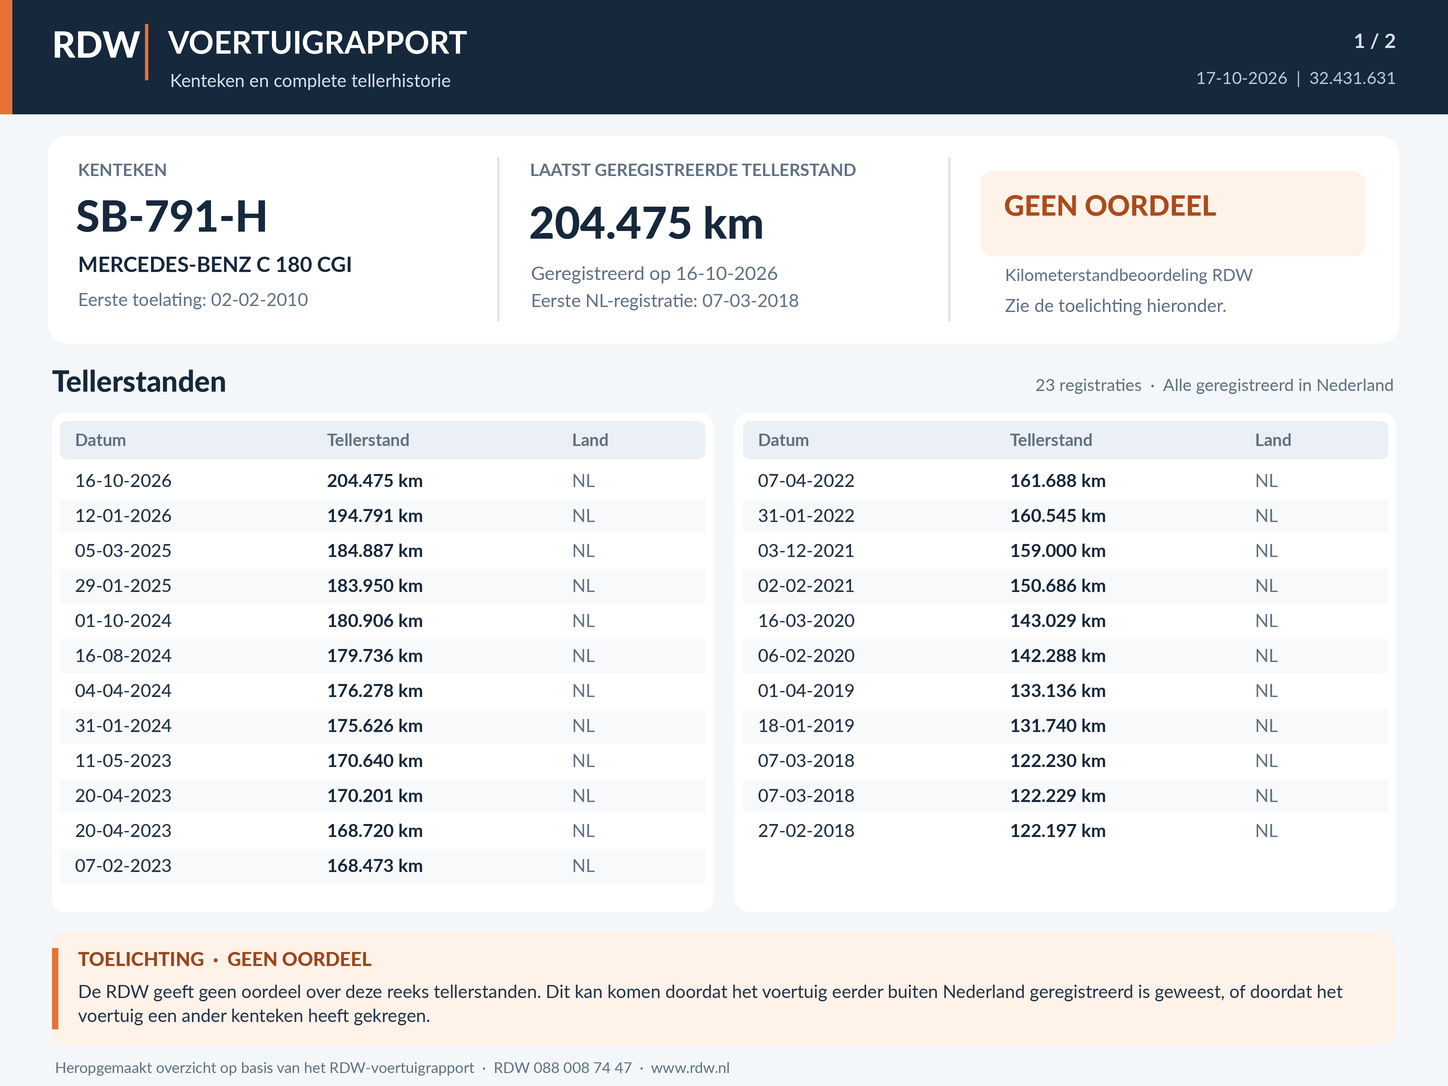Image resolution: width=1448 pixels, height=1086 pixels.
Task: Click the date 07-04-2022
Action: pos(806,481)
